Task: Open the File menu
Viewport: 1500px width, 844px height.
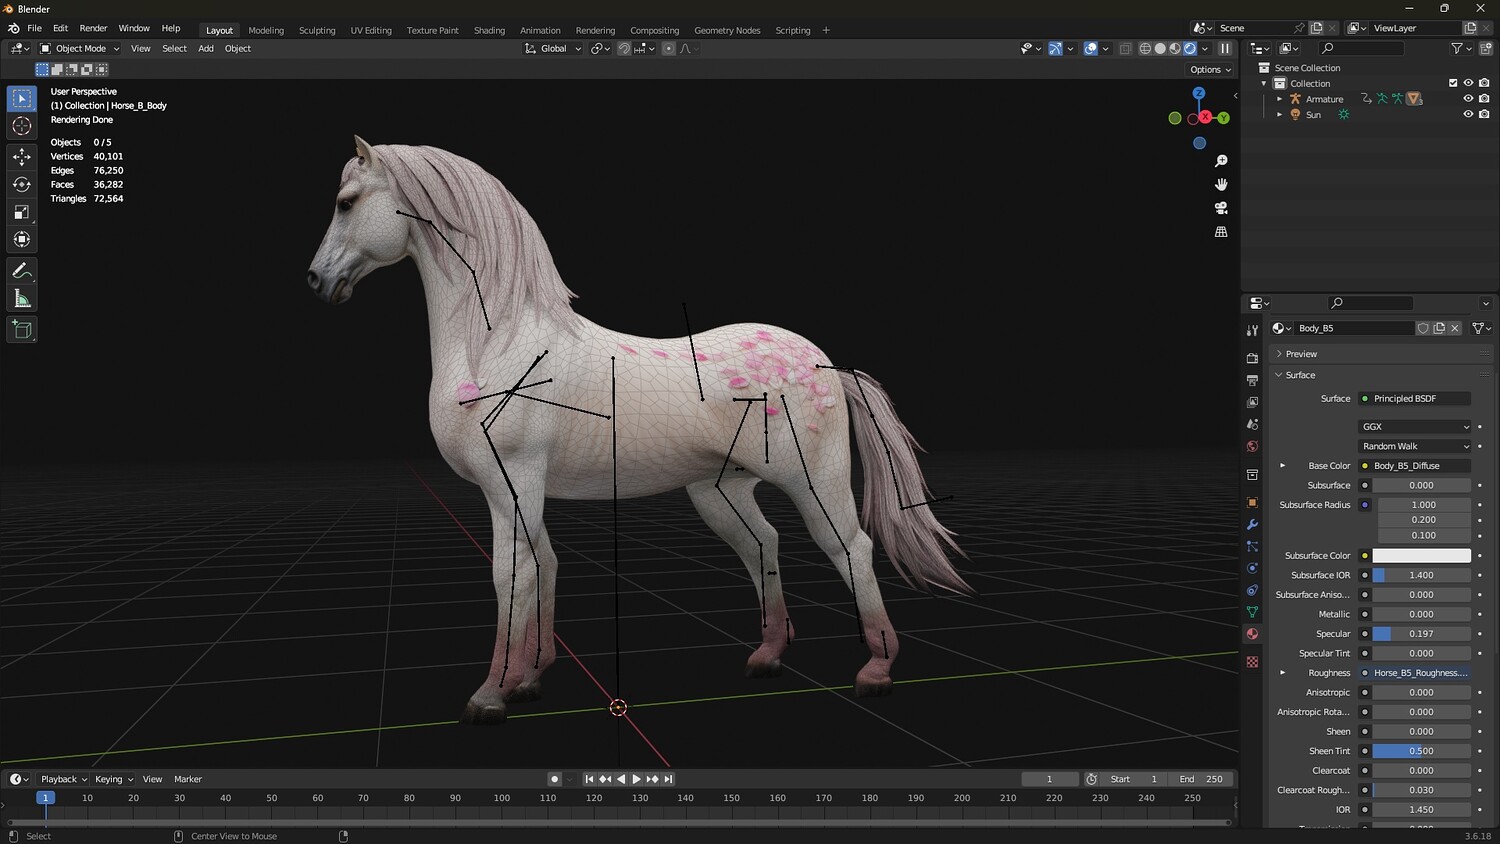Action: point(34,29)
